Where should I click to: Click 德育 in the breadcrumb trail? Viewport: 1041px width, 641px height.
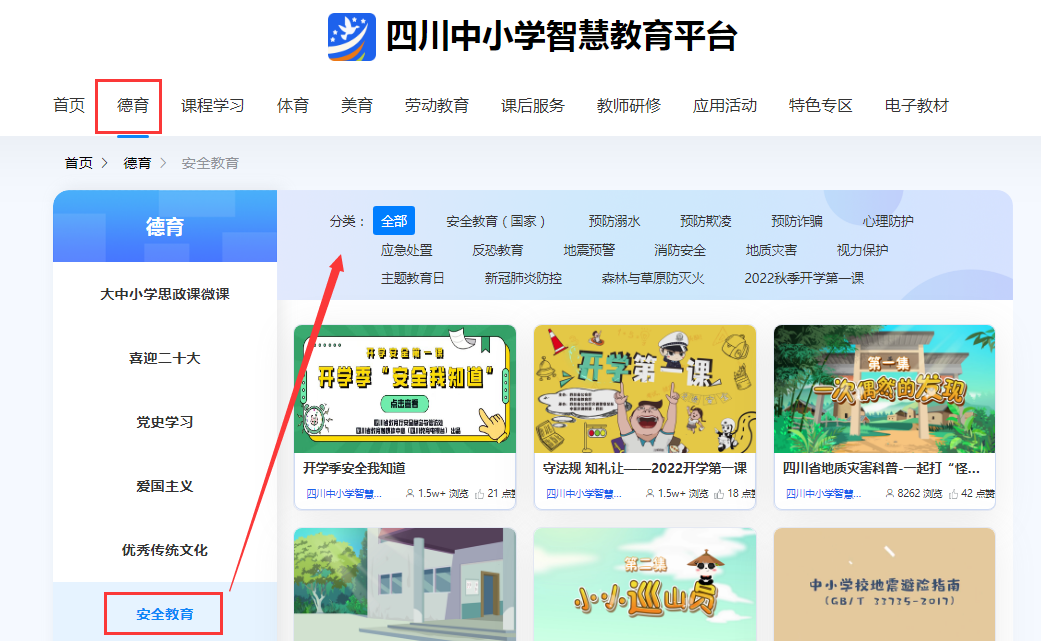[x=137, y=163]
